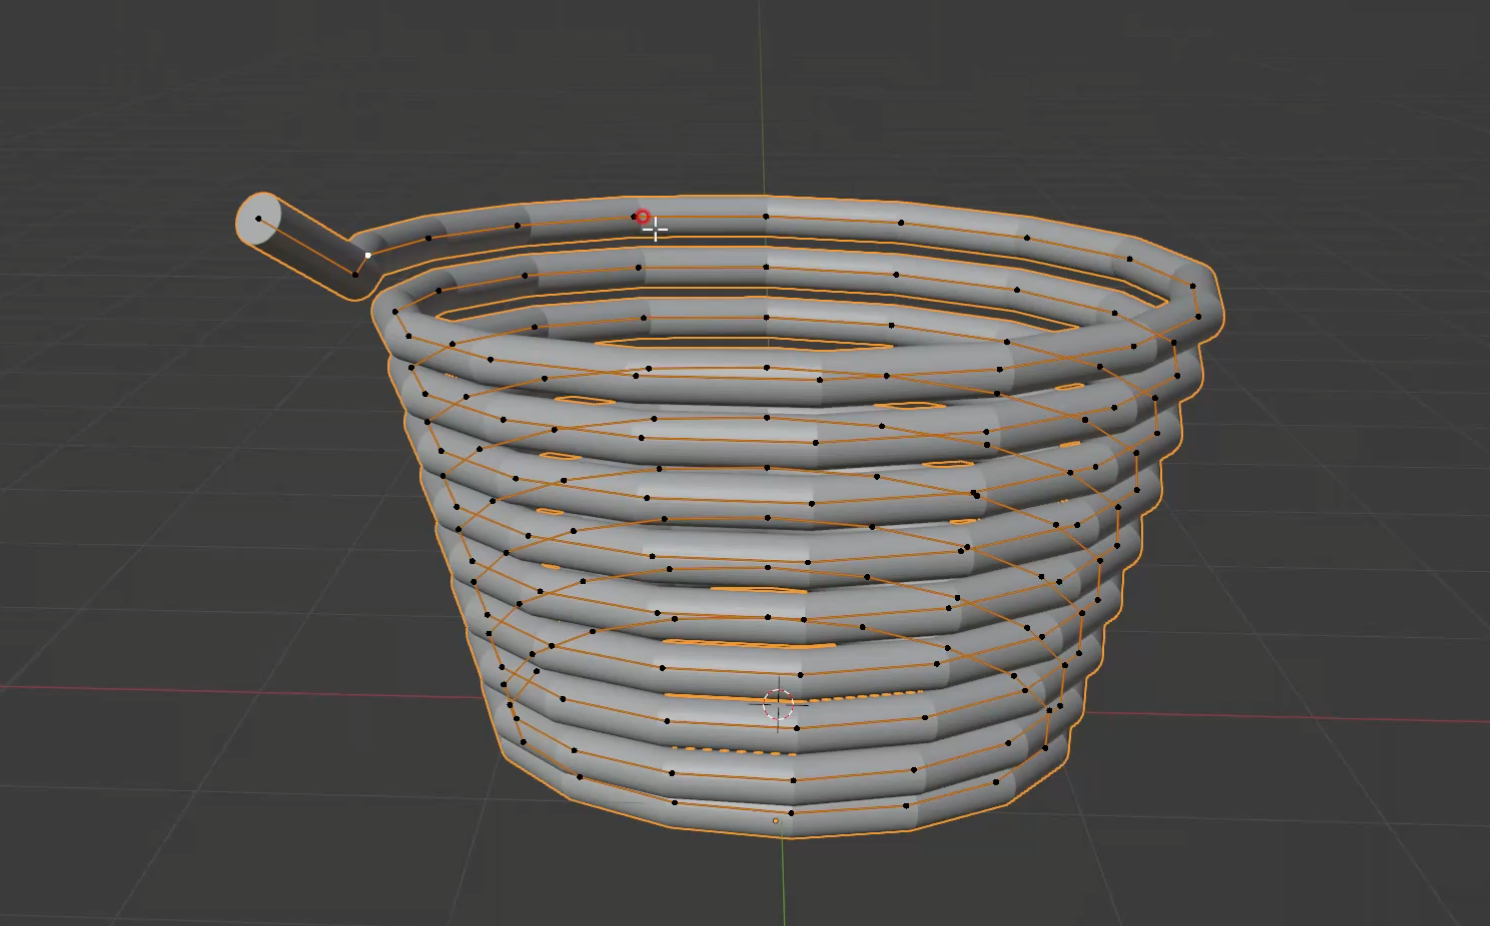Click the 3D cursor dashed red-white circle

(x=778, y=704)
